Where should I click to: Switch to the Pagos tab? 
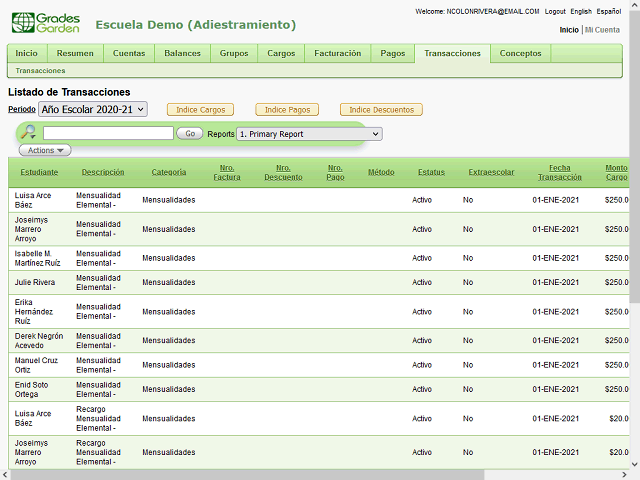pos(393,53)
